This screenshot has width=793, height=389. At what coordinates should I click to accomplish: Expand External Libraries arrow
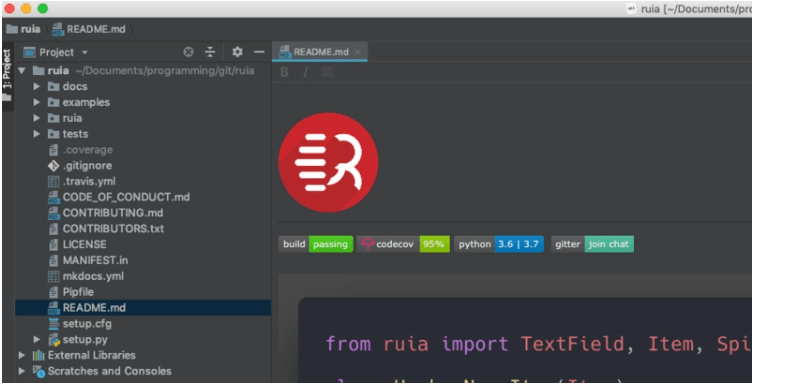tap(21, 355)
